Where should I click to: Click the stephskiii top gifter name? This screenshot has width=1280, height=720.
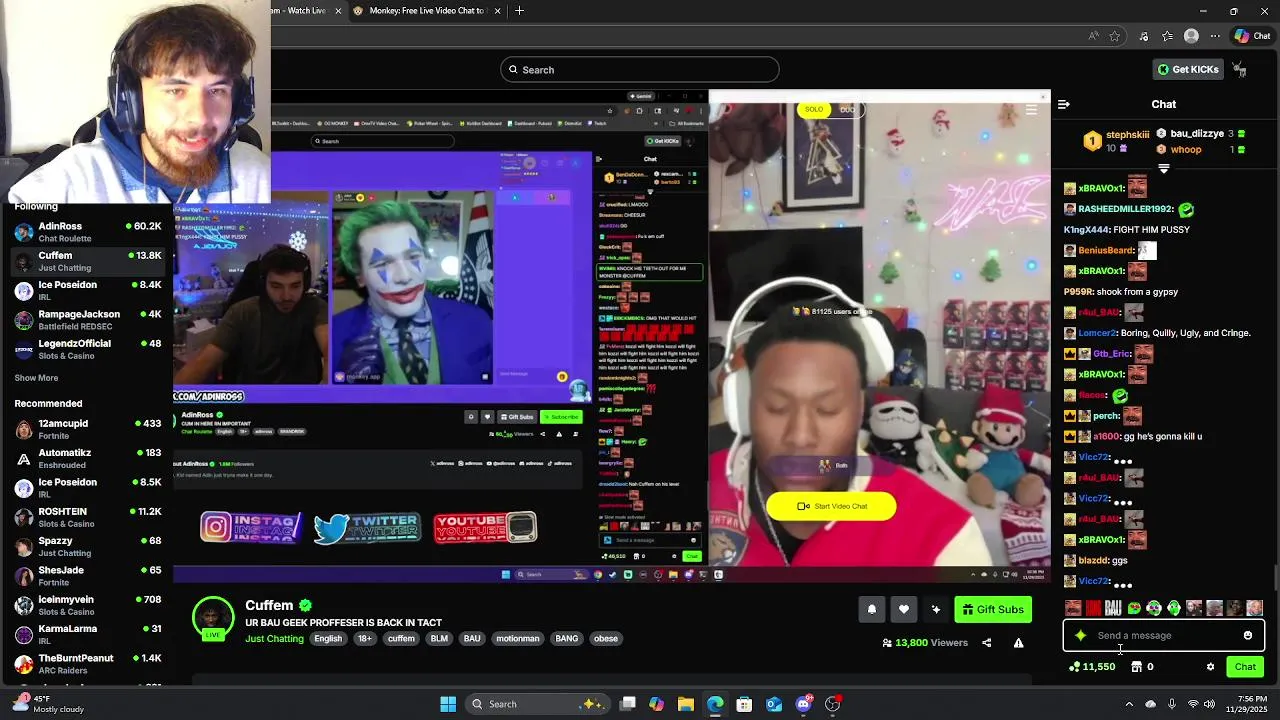(1127, 135)
